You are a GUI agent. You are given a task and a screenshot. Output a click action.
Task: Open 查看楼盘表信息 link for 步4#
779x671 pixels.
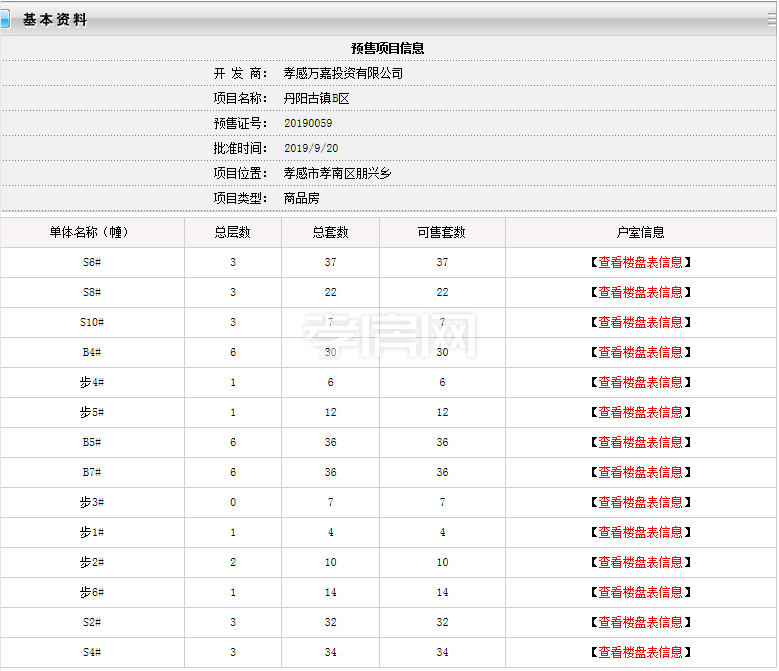click(640, 382)
